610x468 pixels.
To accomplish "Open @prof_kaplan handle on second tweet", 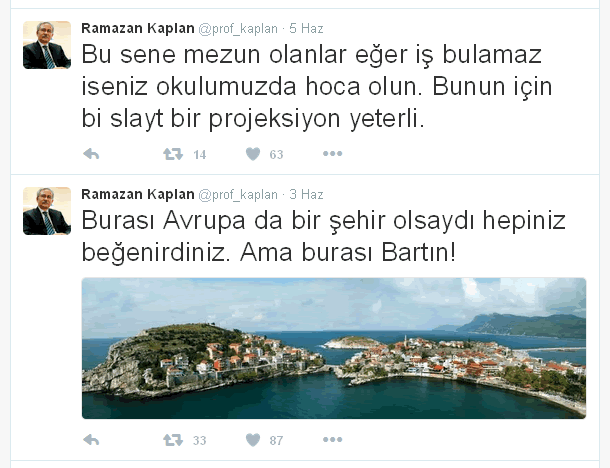I will [x=238, y=195].
